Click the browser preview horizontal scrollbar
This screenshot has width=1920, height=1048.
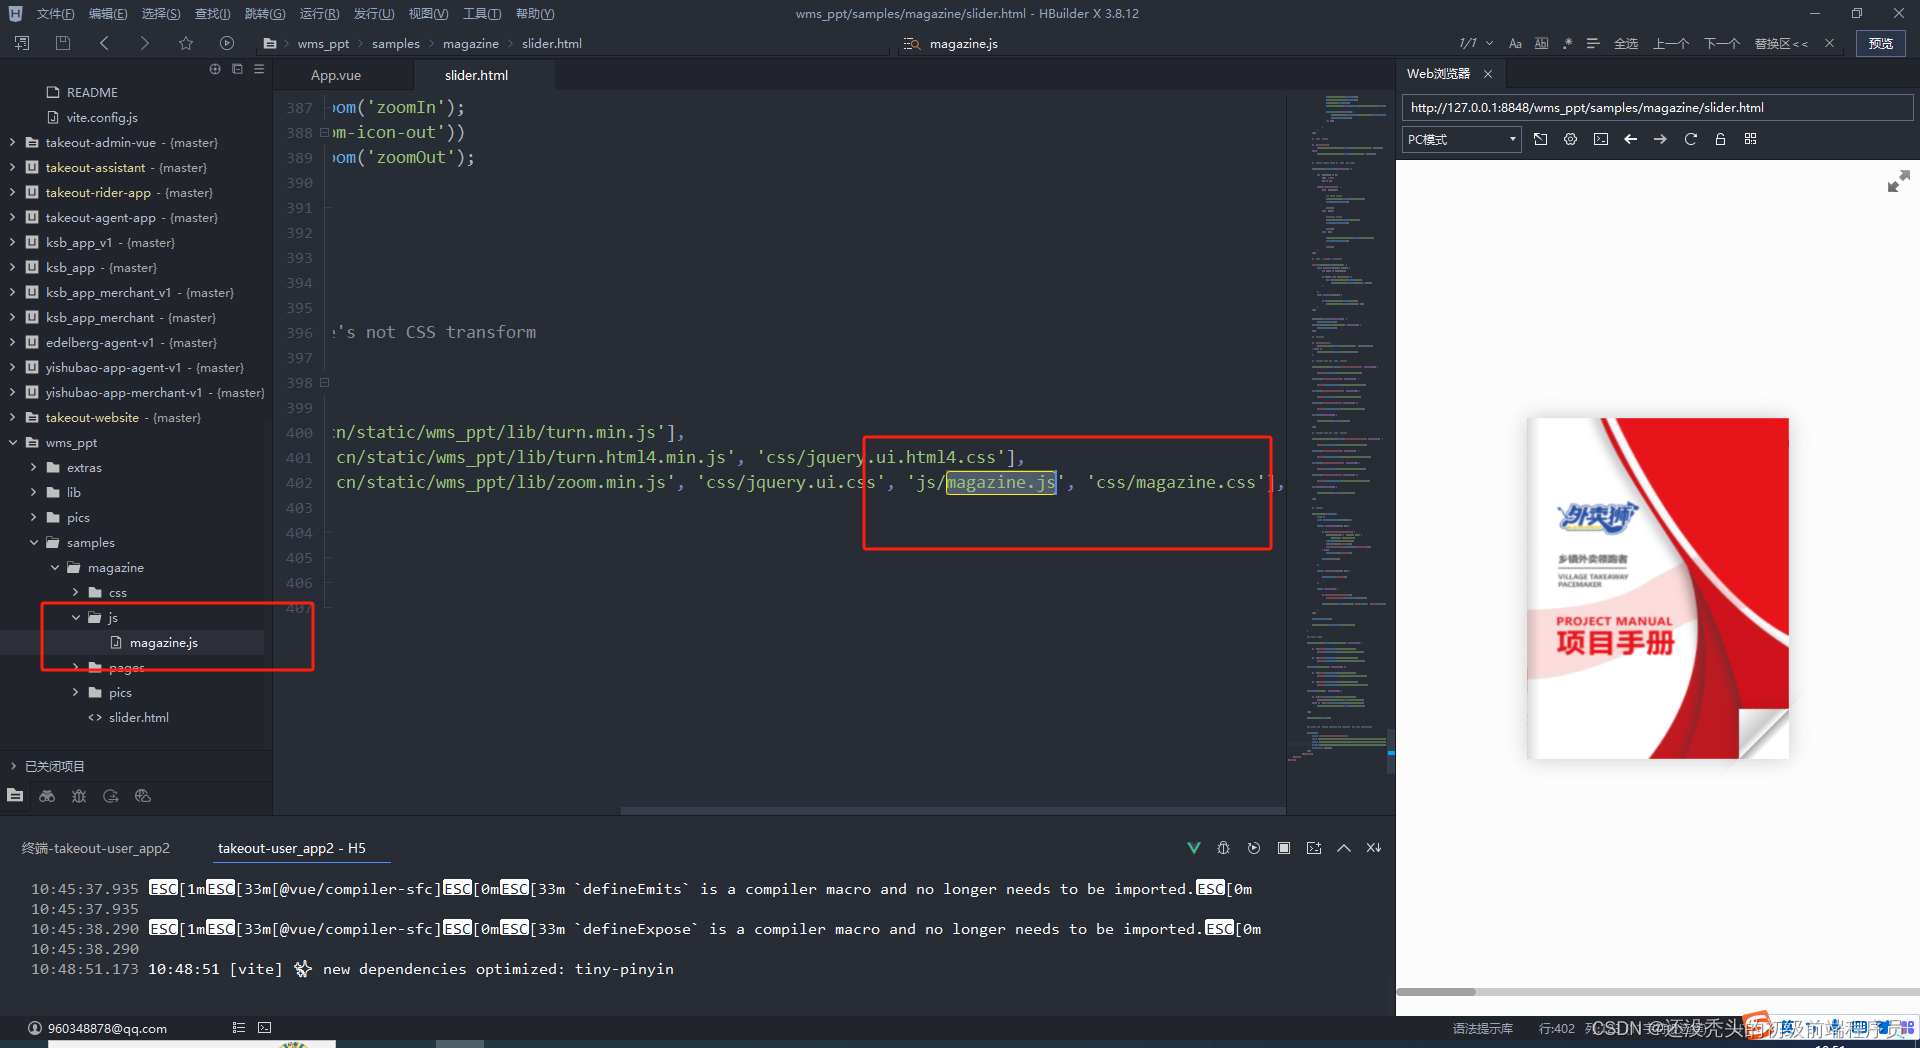coord(1436,992)
